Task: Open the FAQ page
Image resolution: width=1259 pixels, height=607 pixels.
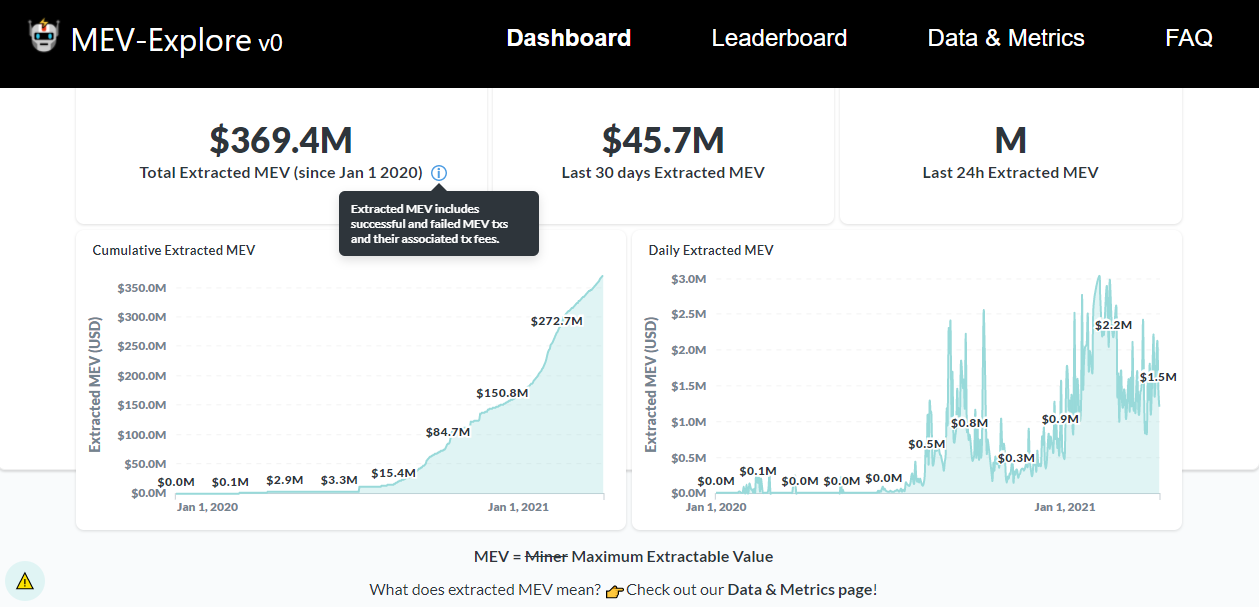Action: [1189, 38]
